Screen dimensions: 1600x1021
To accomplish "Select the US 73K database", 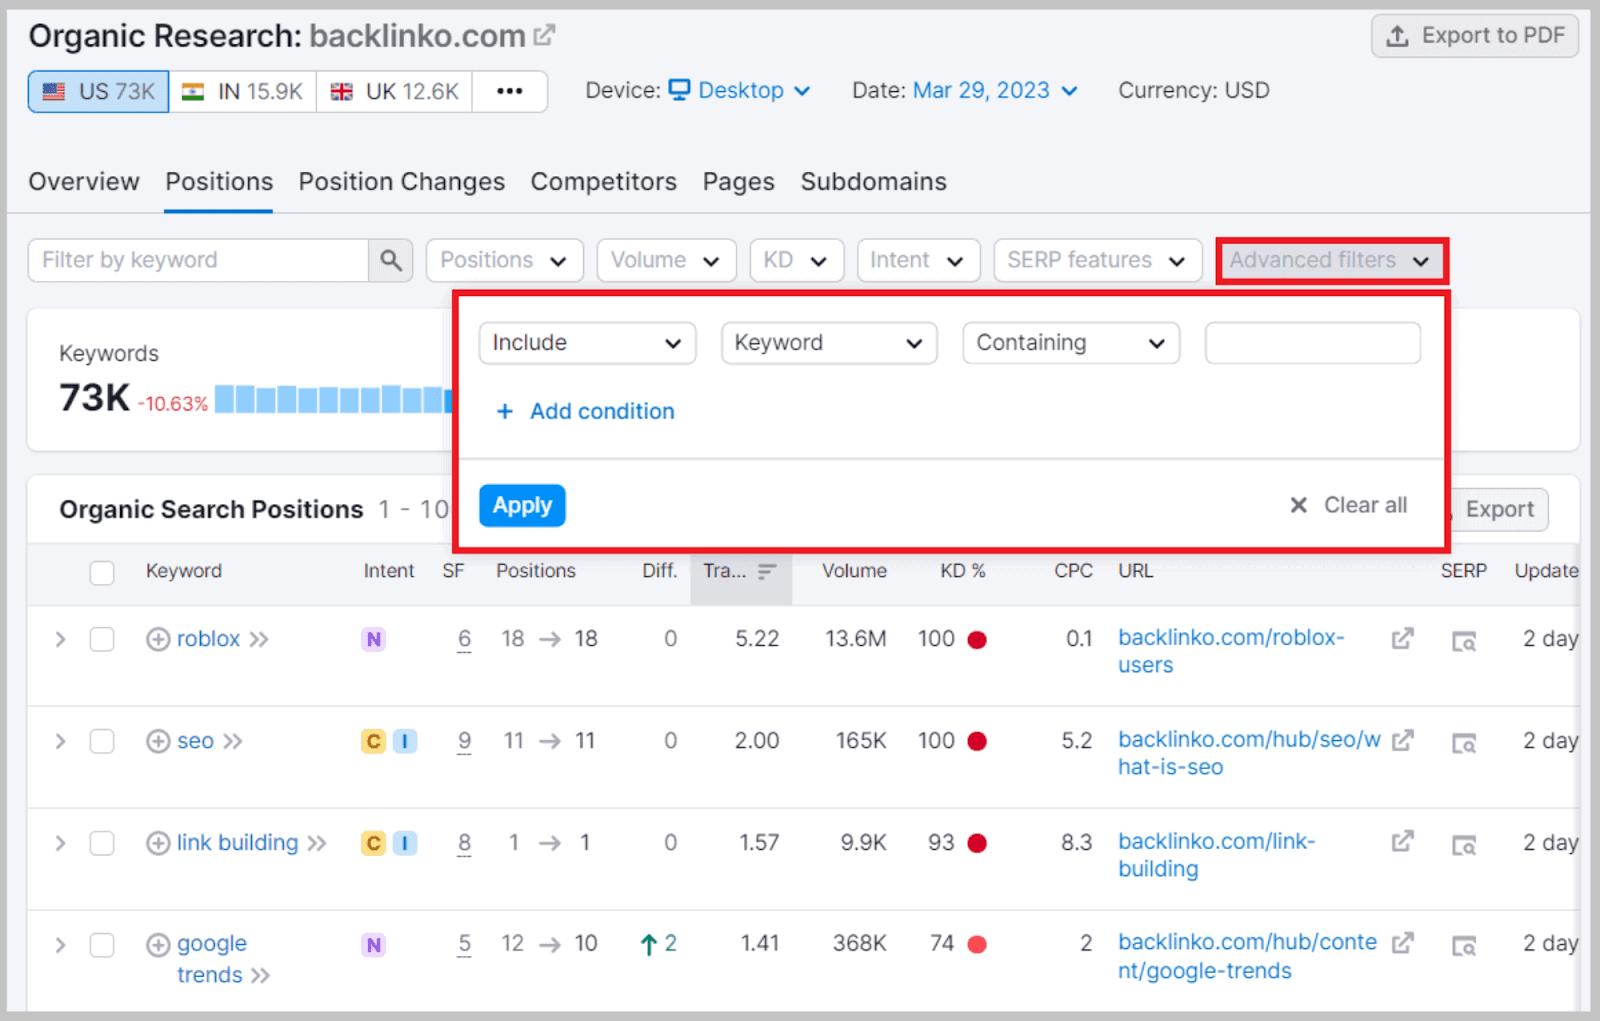I will click(98, 91).
